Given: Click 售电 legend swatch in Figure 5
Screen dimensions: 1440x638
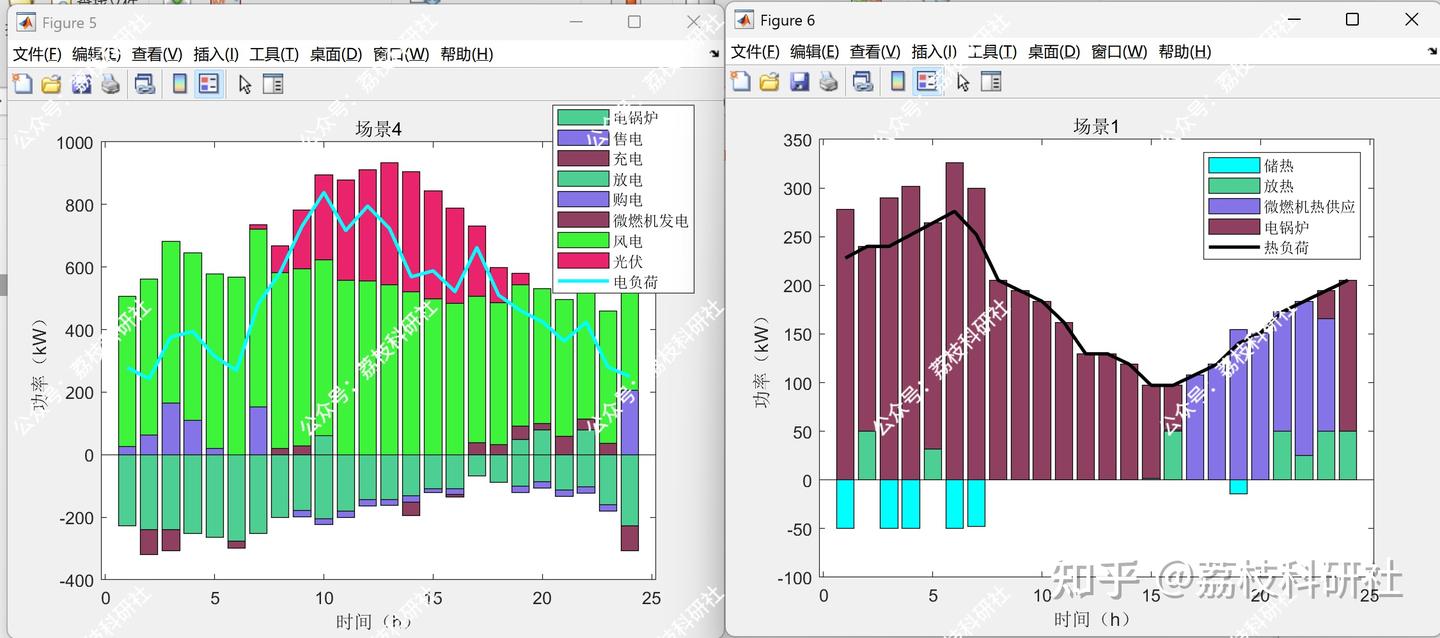Looking at the screenshot, I should click(582, 138).
